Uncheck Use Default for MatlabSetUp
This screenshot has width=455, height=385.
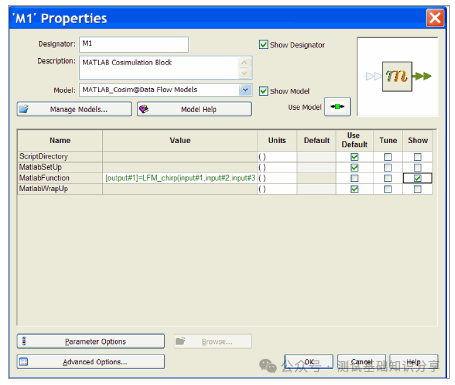[x=354, y=167]
